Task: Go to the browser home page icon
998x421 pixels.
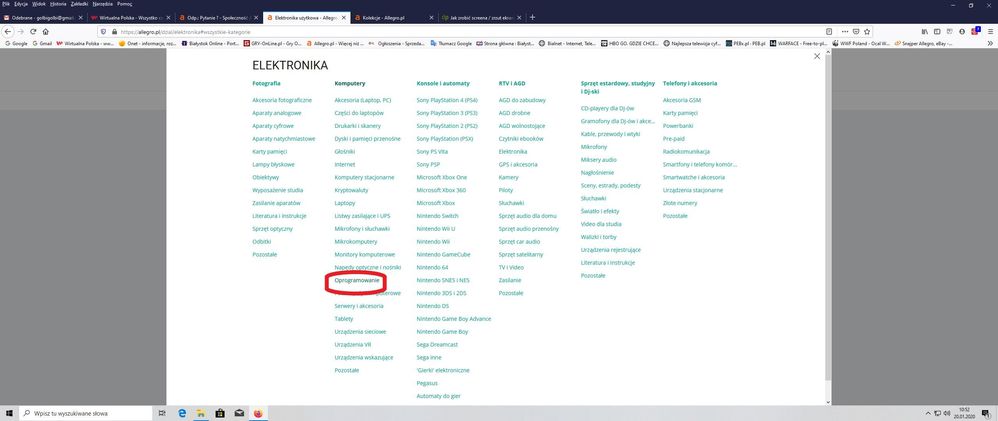Action: pos(47,31)
